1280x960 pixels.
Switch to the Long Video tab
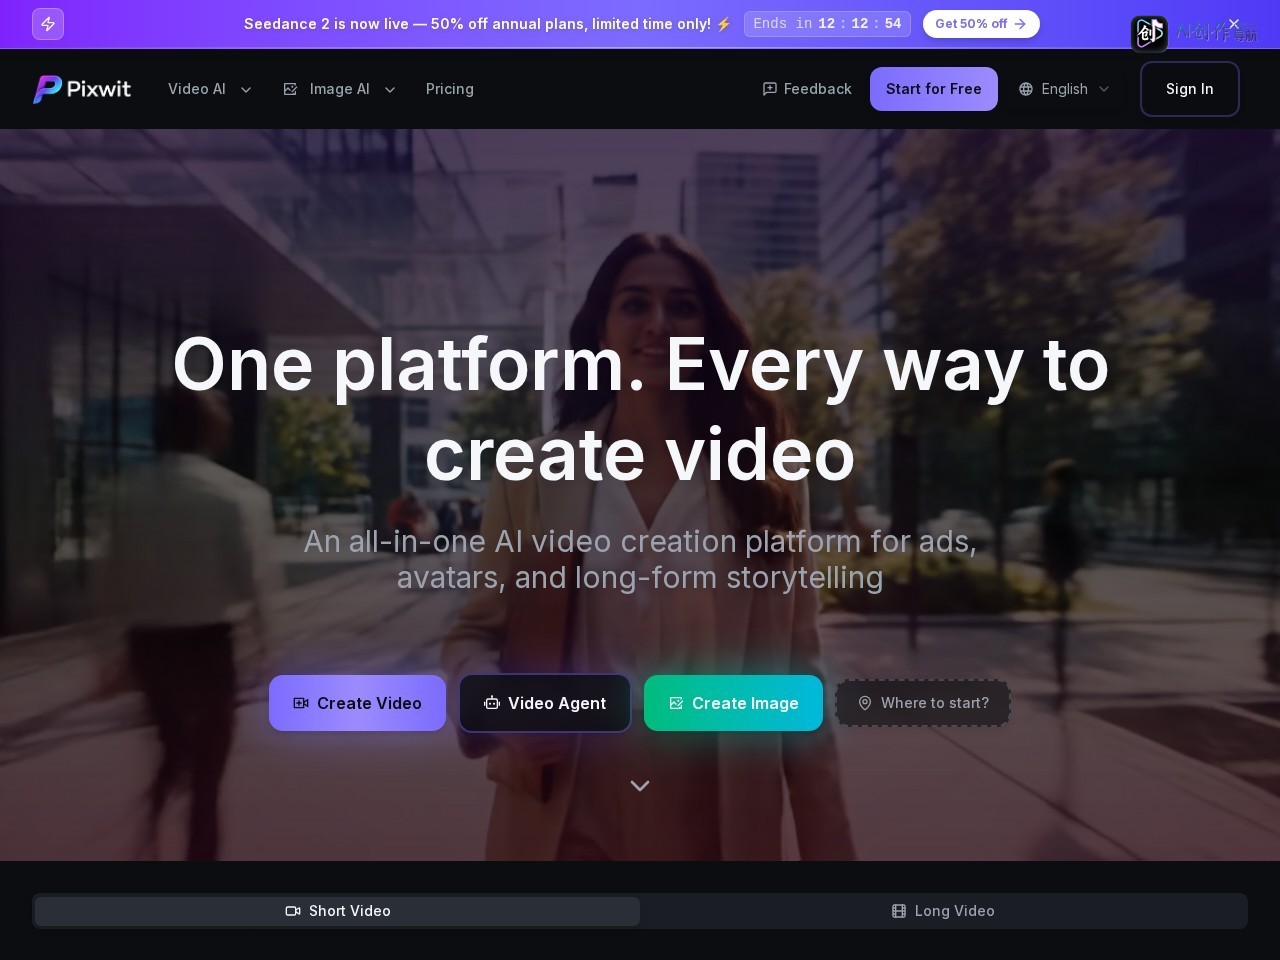[x=943, y=911]
